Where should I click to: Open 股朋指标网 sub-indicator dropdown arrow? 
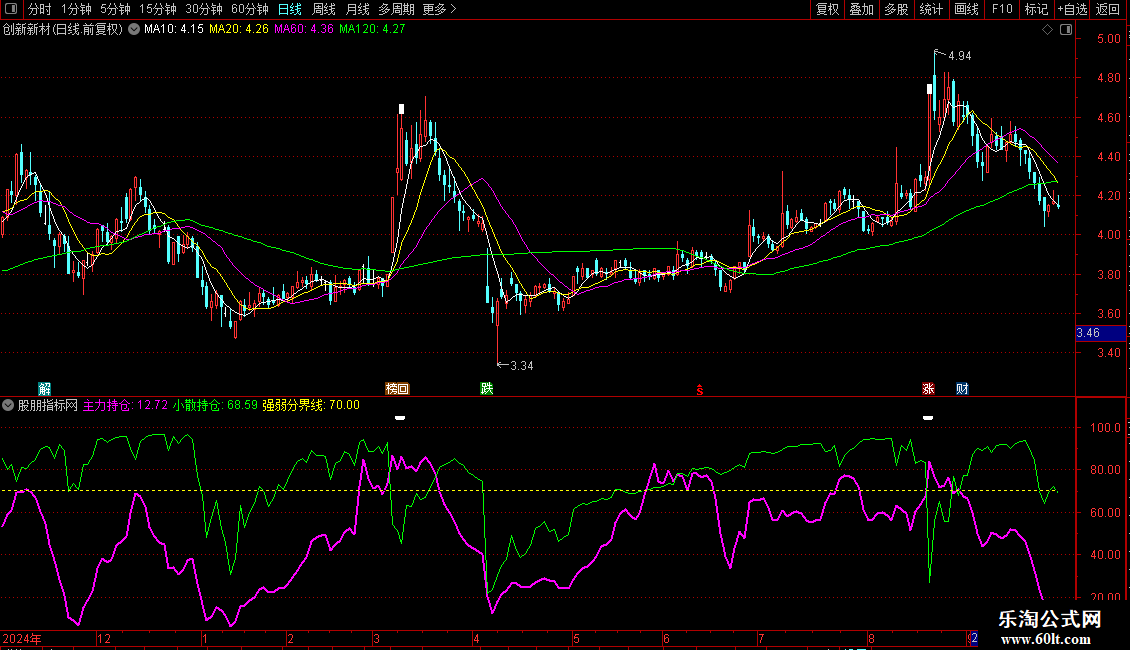click(x=9, y=405)
